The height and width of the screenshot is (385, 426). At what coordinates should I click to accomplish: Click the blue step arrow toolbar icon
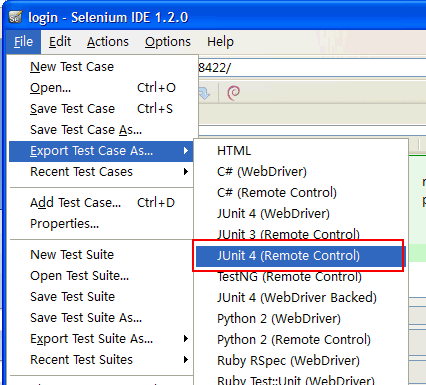coord(204,93)
